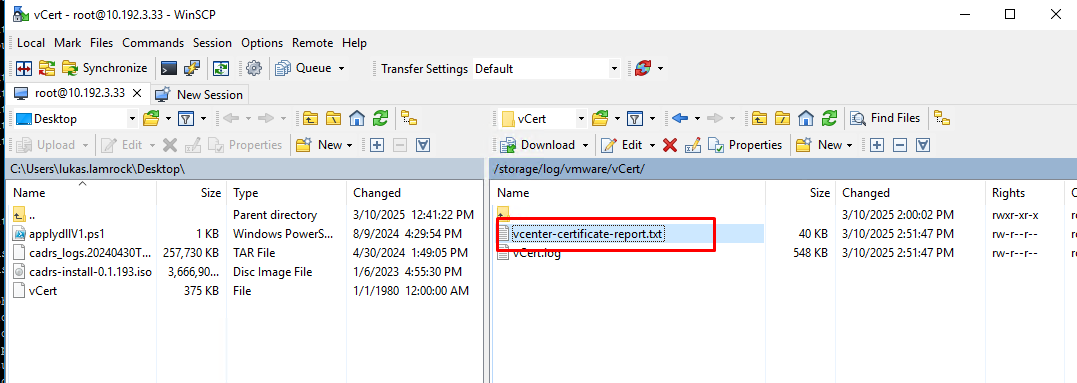1077x383 pixels.
Task: Click the Synchronize button
Action: (104, 68)
